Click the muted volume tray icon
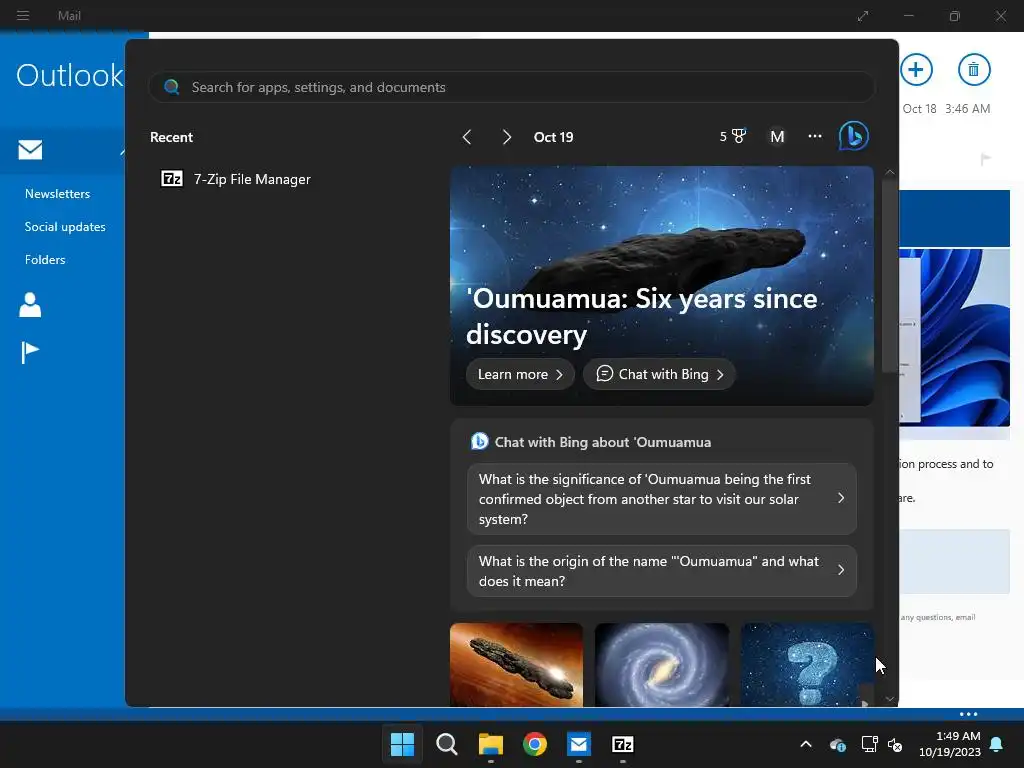The image size is (1024, 768). coord(895,744)
